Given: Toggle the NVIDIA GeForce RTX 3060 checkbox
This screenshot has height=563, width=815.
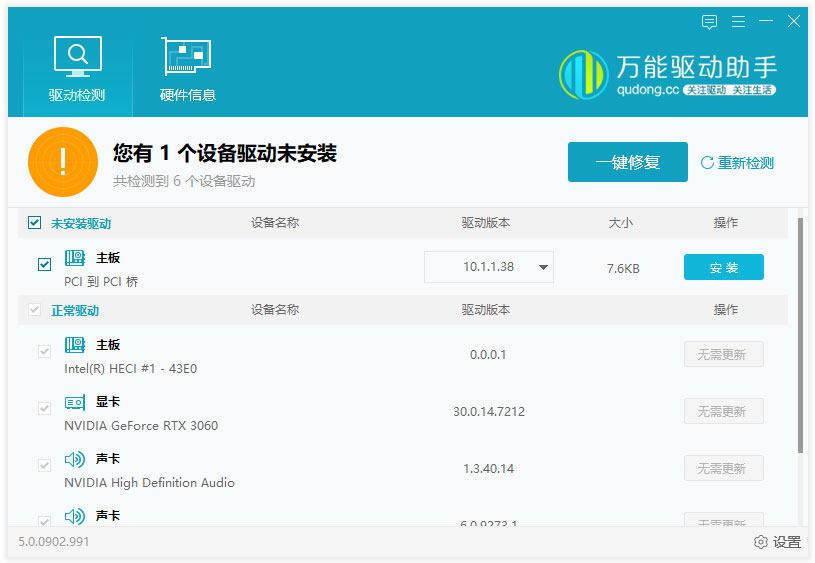Looking at the screenshot, I should click(x=45, y=409).
